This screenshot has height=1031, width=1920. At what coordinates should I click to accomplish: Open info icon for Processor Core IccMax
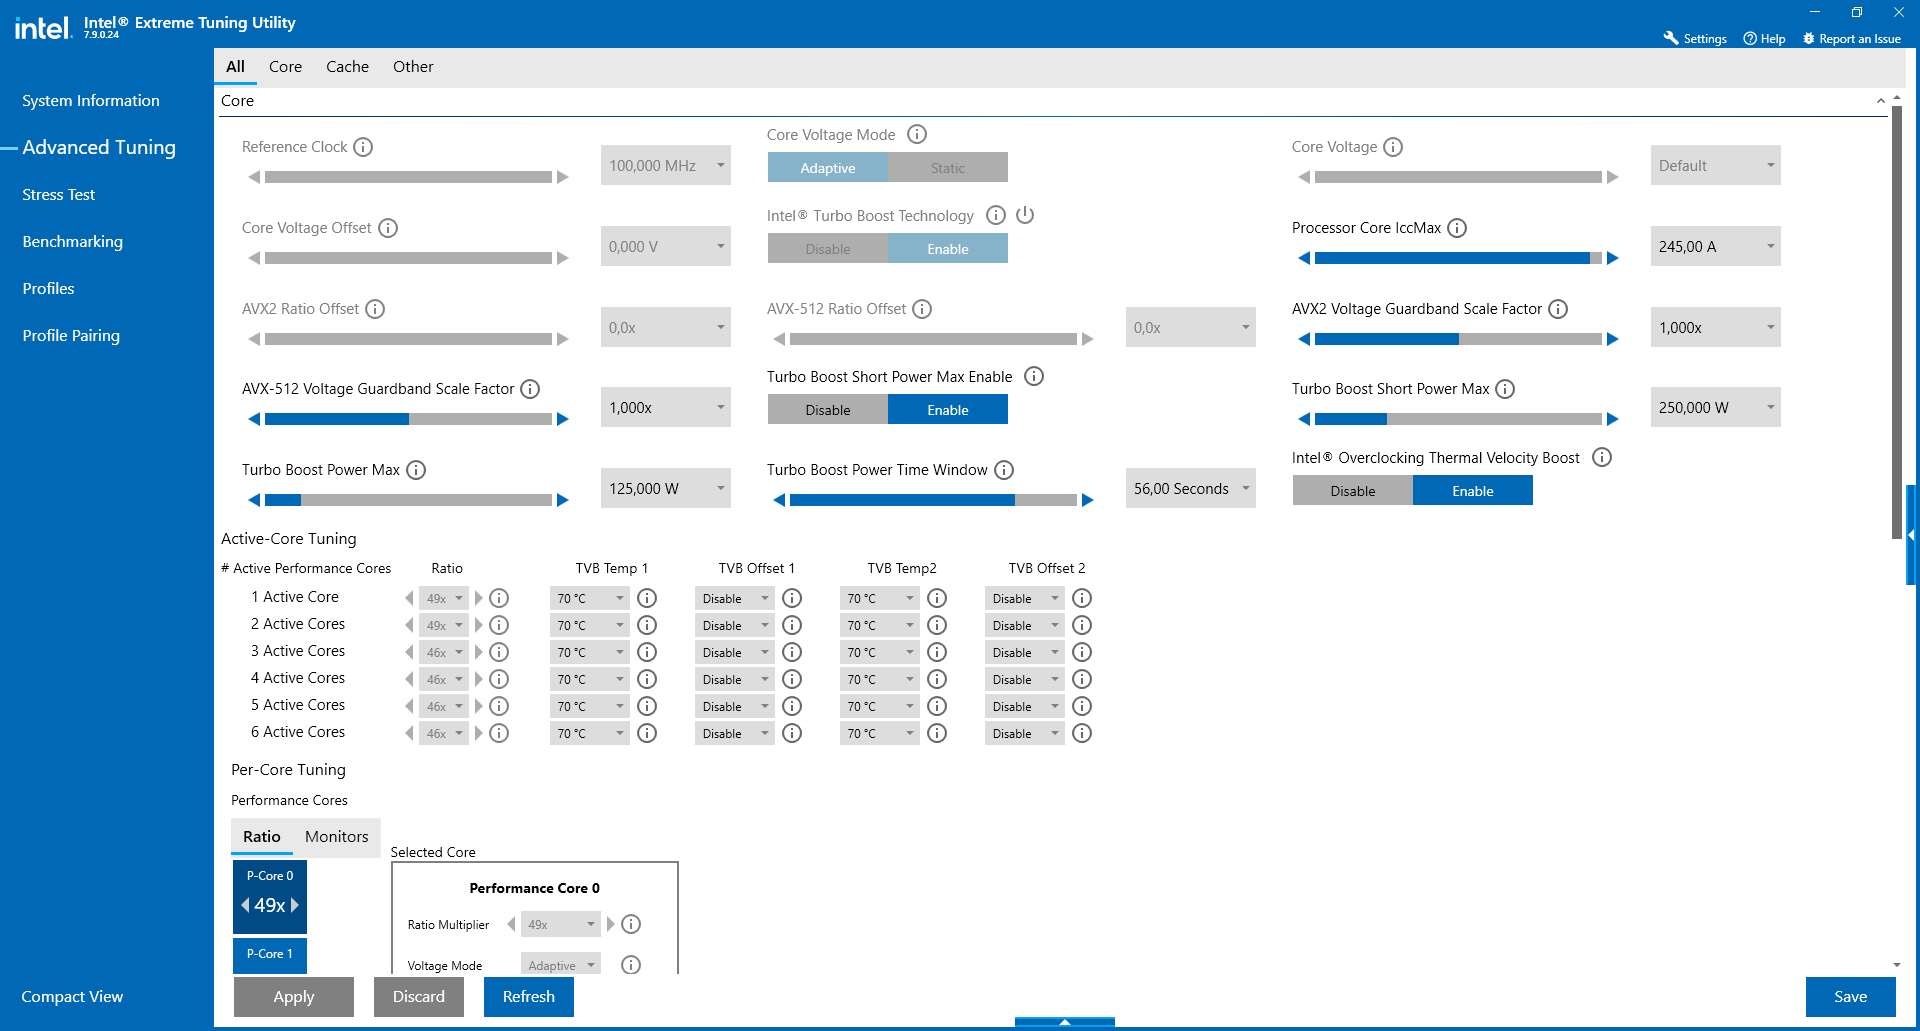(x=1458, y=228)
